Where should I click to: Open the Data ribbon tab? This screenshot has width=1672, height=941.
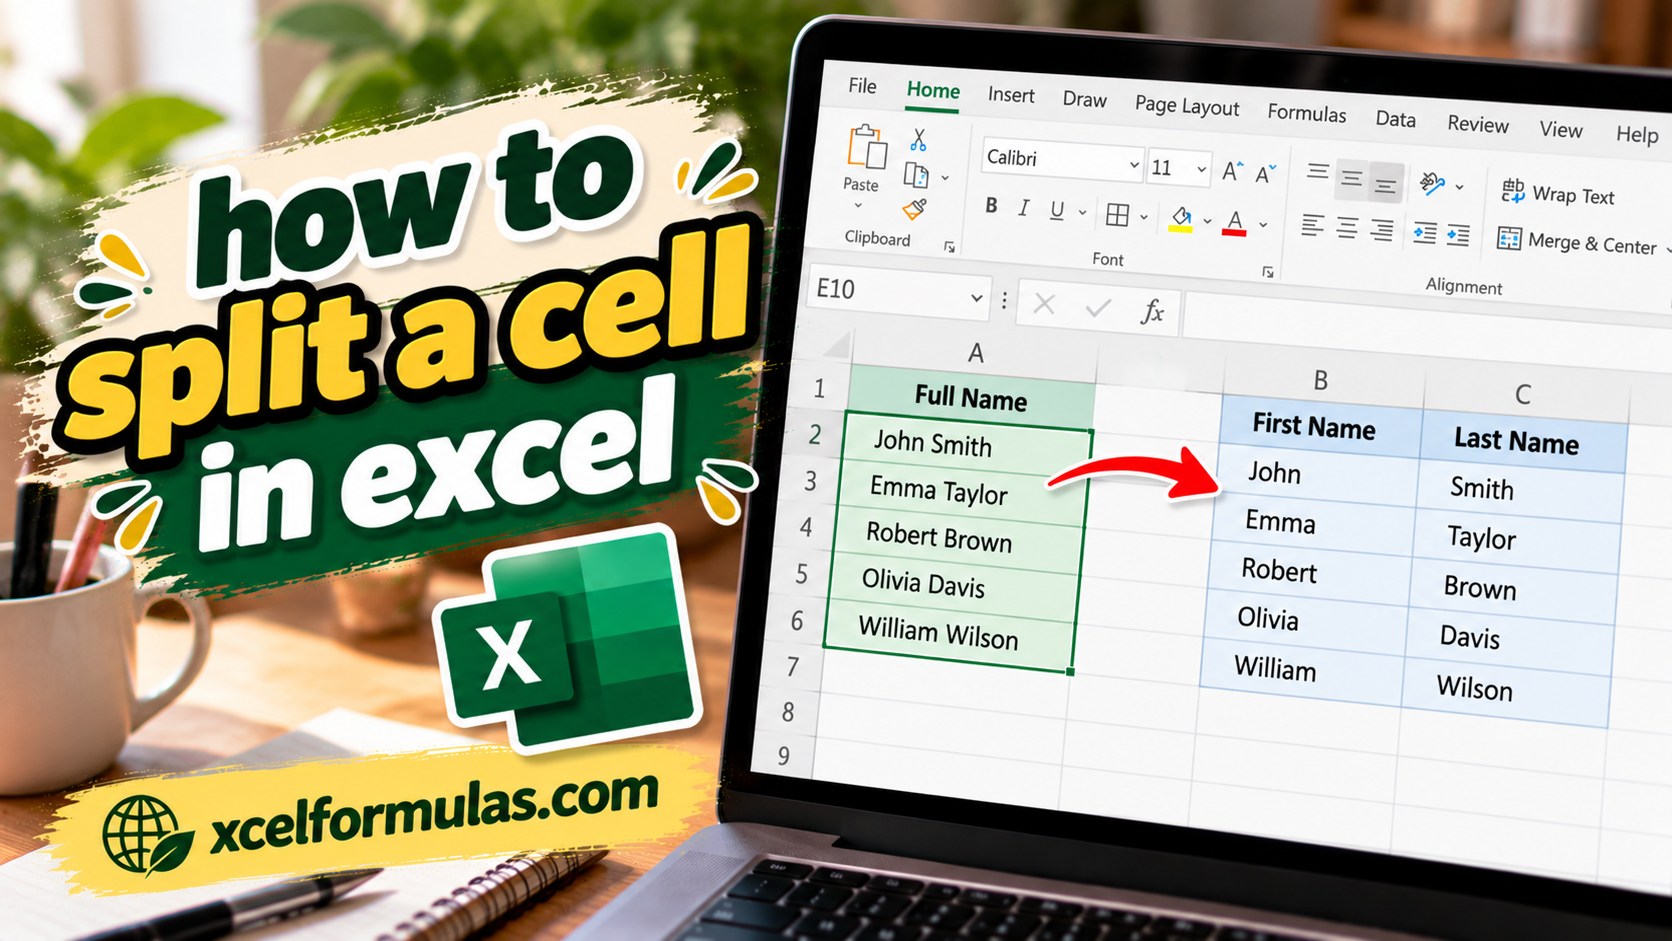[x=1395, y=119]
